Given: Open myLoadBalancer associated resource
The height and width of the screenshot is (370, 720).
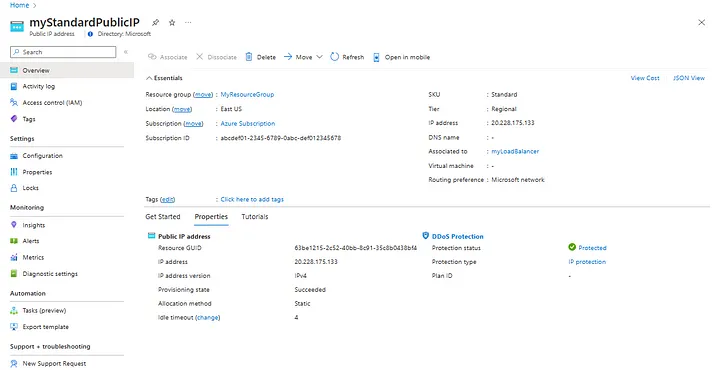Looking at the screenshot, I should (515, 151).
